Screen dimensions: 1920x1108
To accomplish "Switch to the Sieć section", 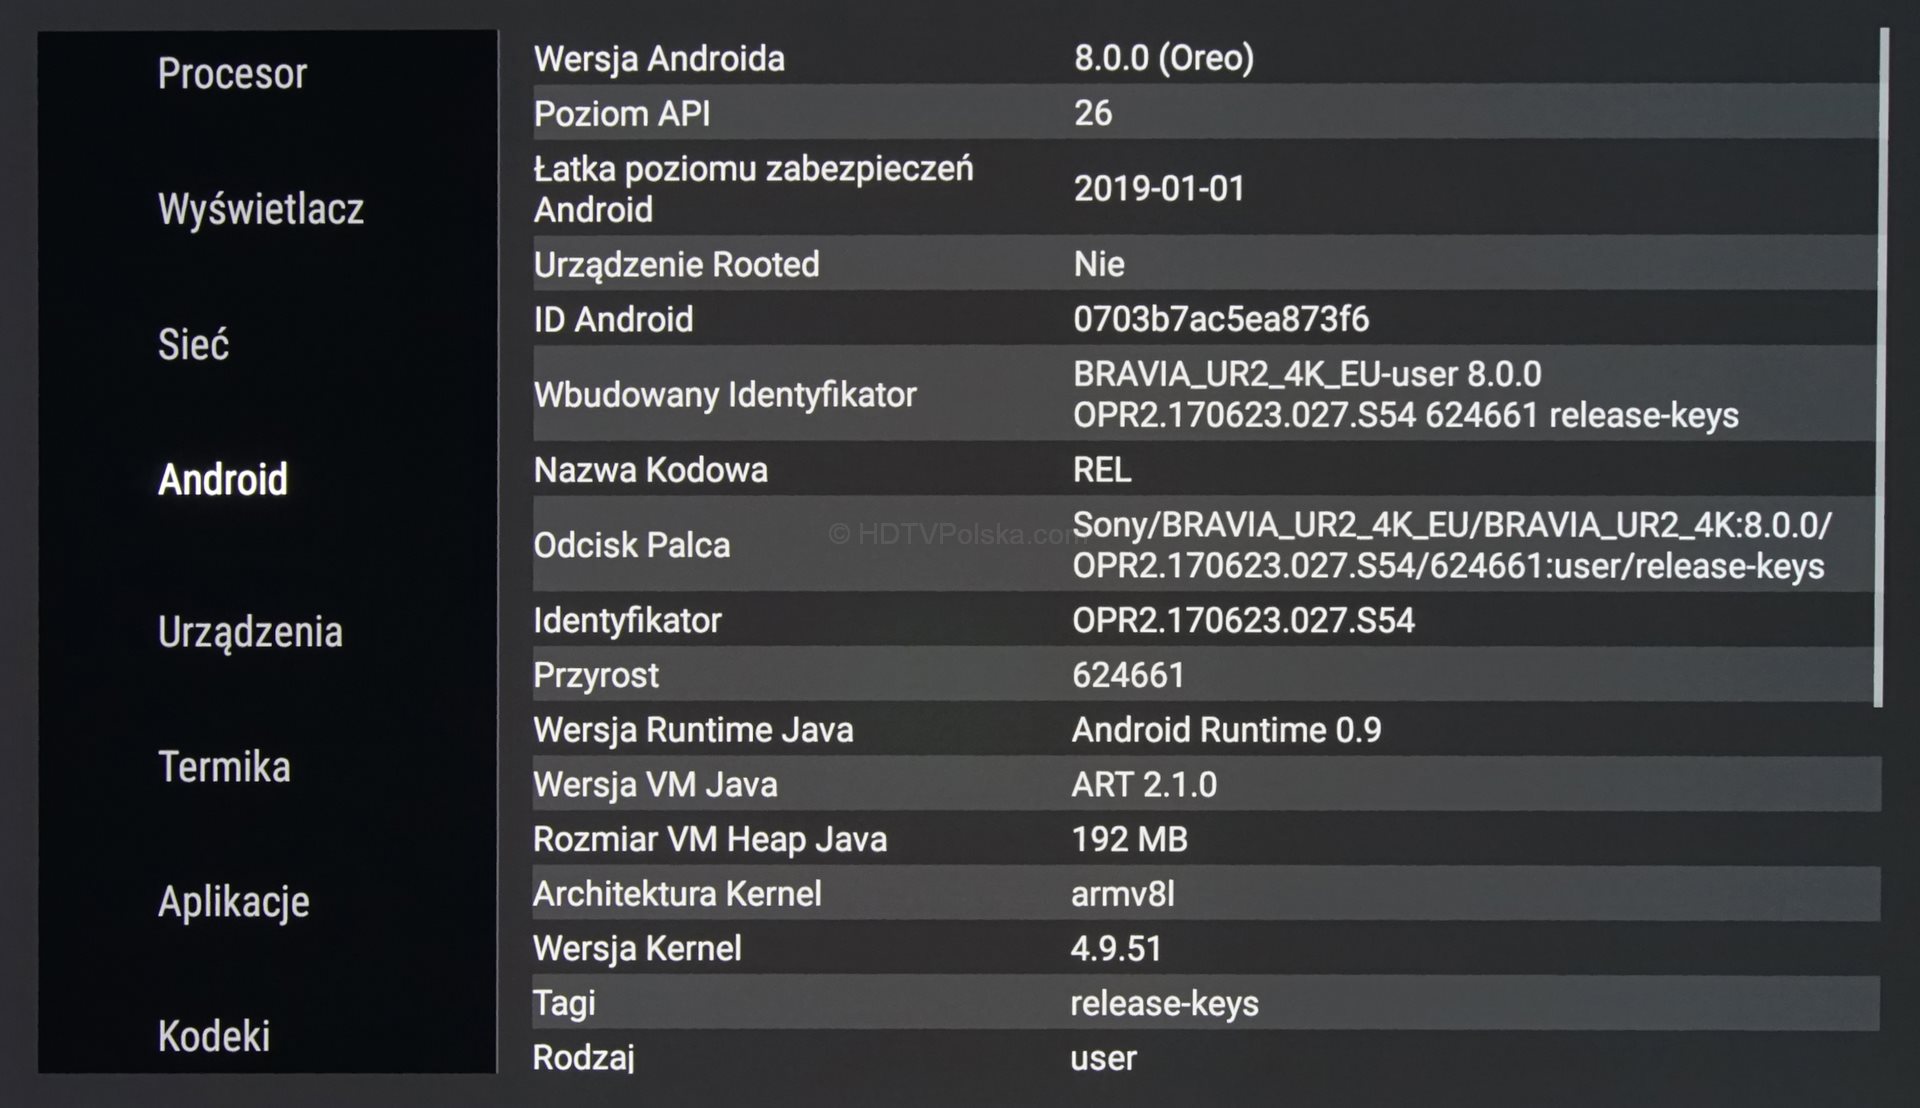I will (x=193, y=344).
